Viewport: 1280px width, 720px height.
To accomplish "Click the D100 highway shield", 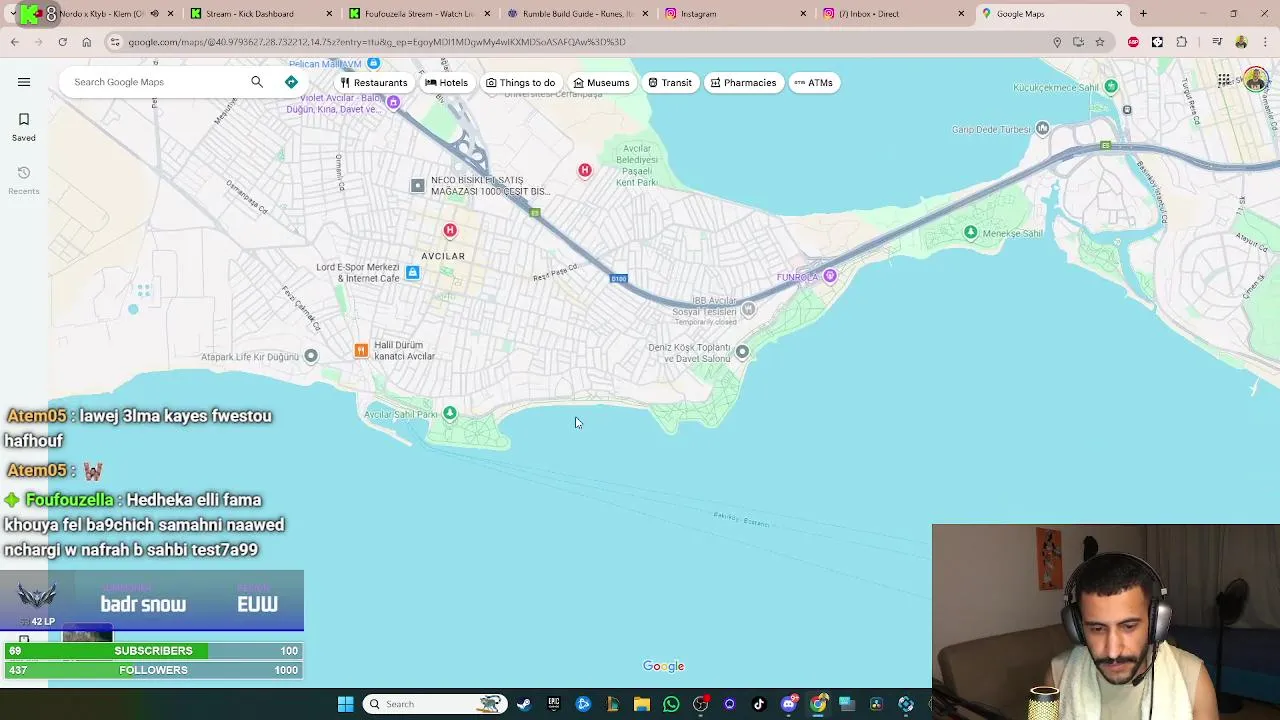I will [x=619, y=279].
